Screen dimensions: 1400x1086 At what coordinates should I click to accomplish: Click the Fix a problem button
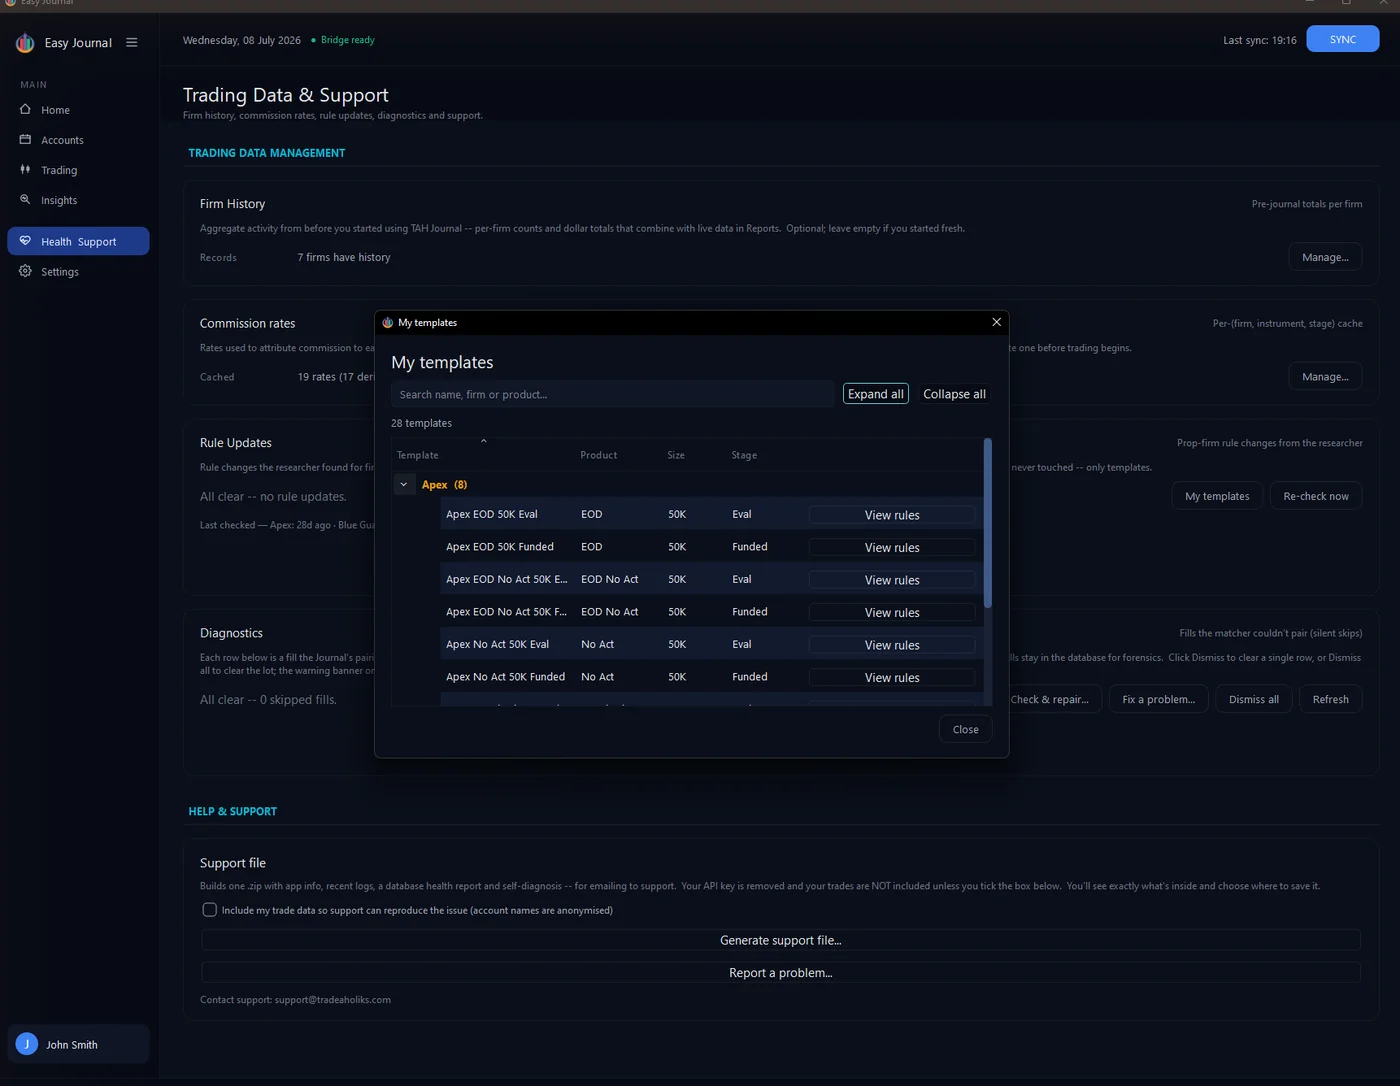pos(1159,699)
